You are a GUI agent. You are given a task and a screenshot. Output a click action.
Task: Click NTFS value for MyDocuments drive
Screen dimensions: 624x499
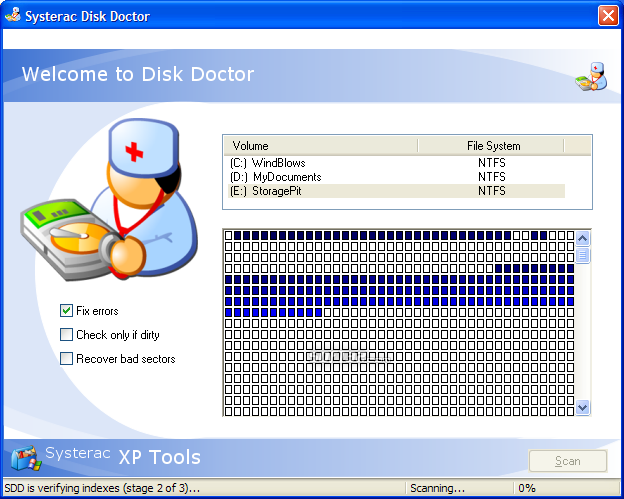click(x=492, y=177)
